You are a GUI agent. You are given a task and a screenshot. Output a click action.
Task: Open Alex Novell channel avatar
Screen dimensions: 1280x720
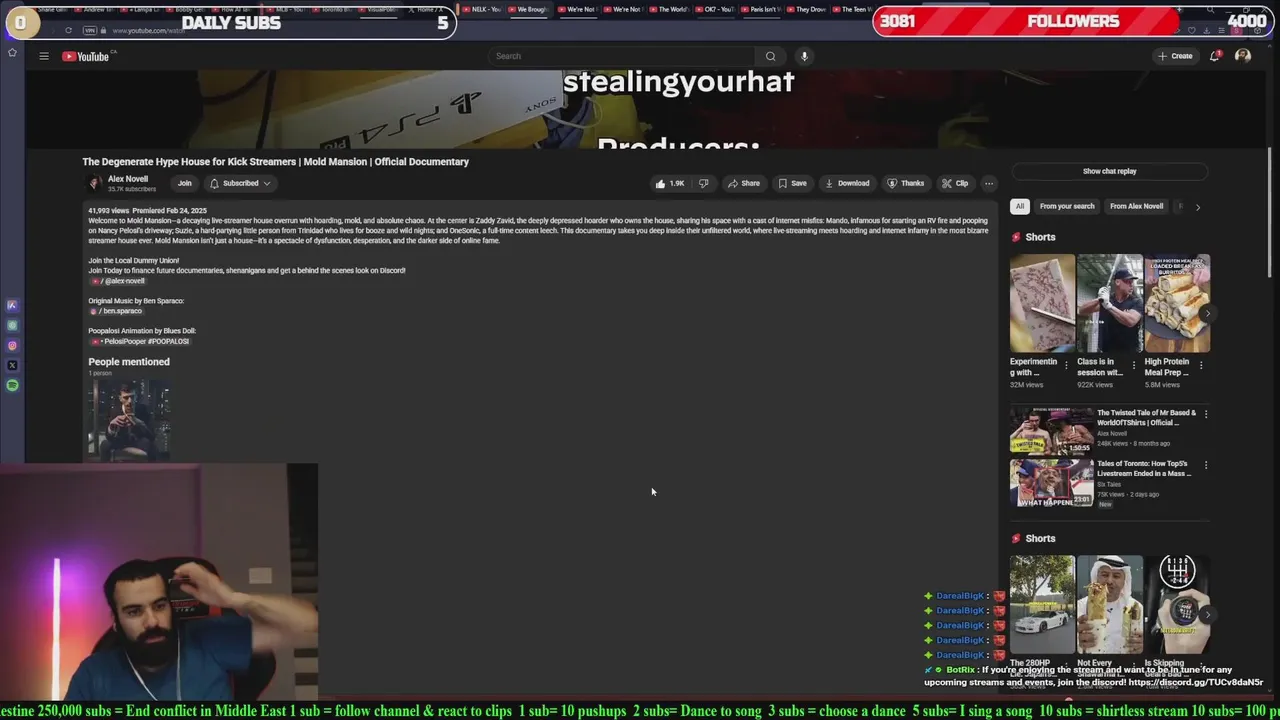(95, 183)
